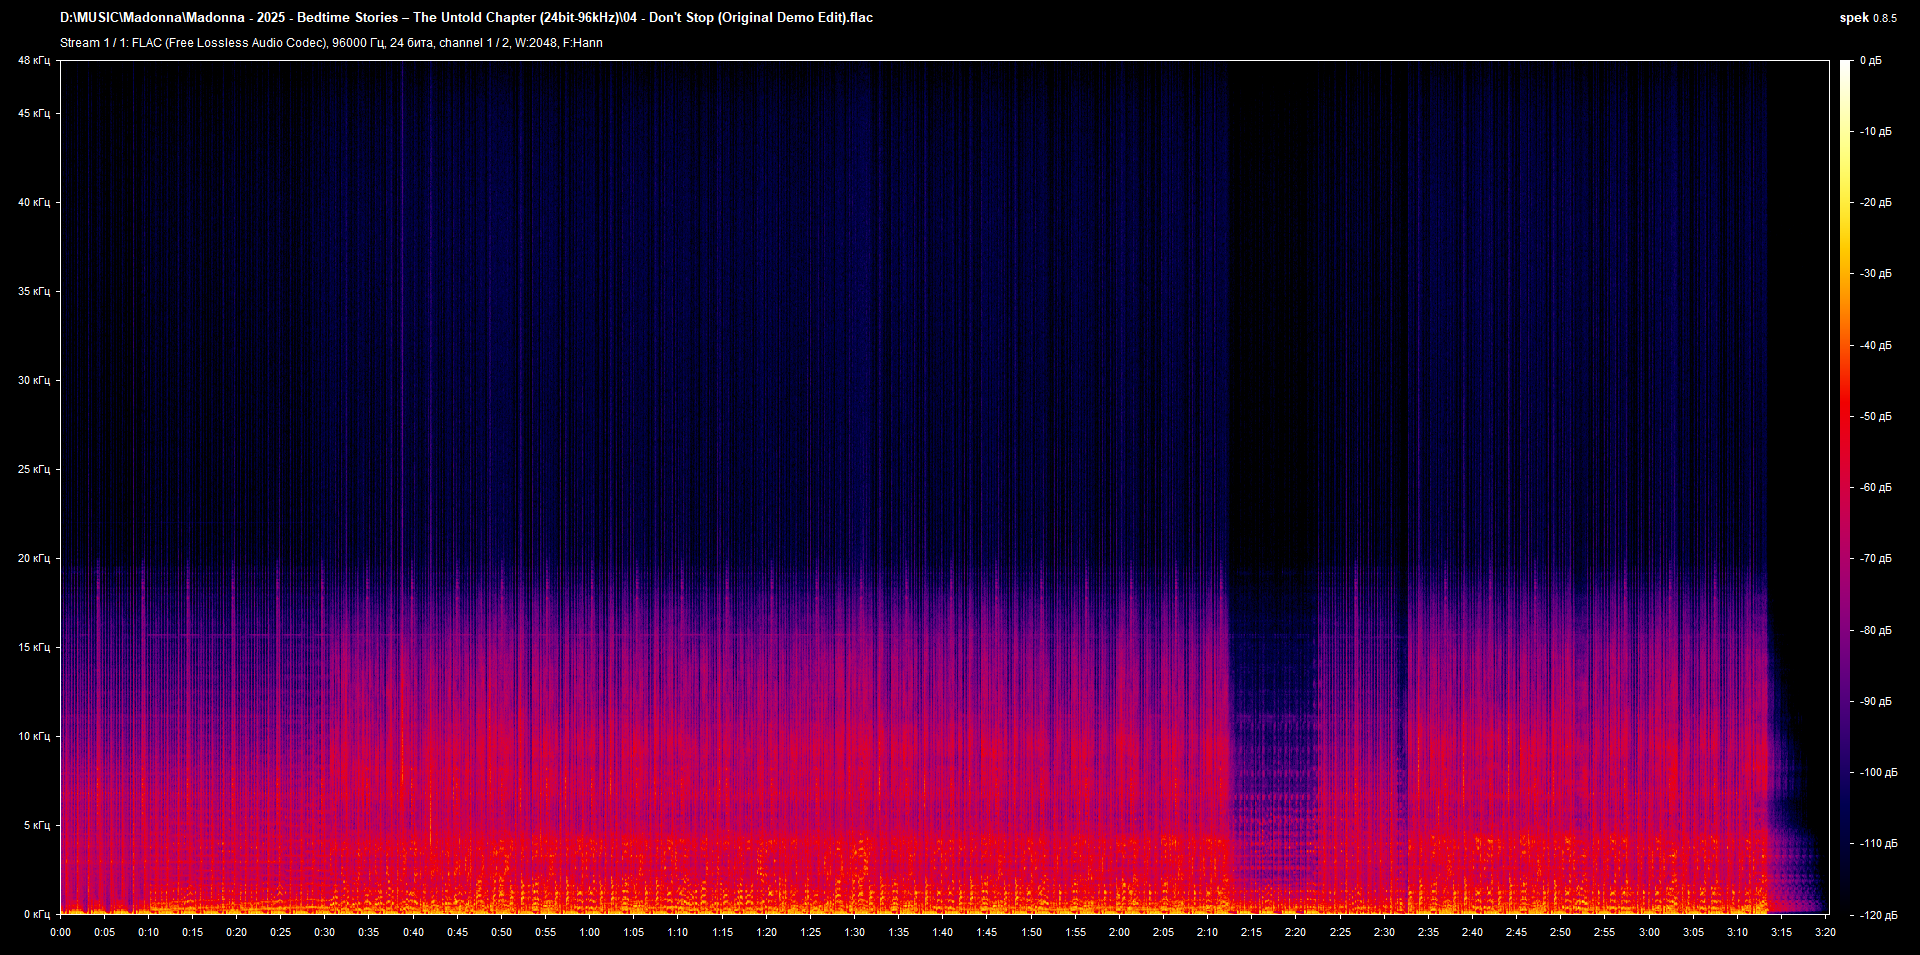The height and width of the screenshot is (955, 1920).
Task: Click the -60 дБ scale label
Action: [x=1876, y=488]
